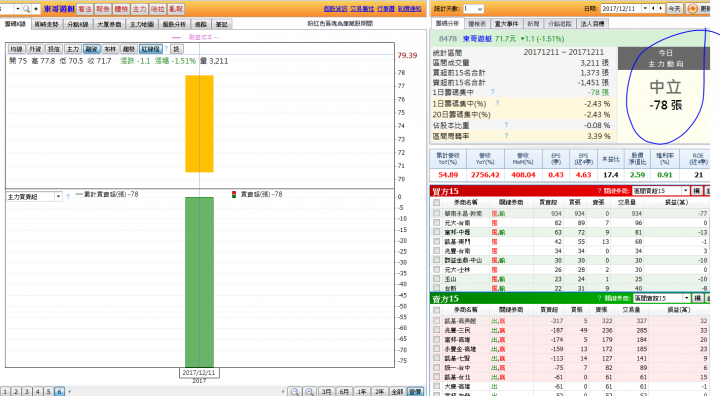Image resolution: width=720 pixels, height=396 pixels.
Task: Go to chart page 1
Action: (6, 392)
